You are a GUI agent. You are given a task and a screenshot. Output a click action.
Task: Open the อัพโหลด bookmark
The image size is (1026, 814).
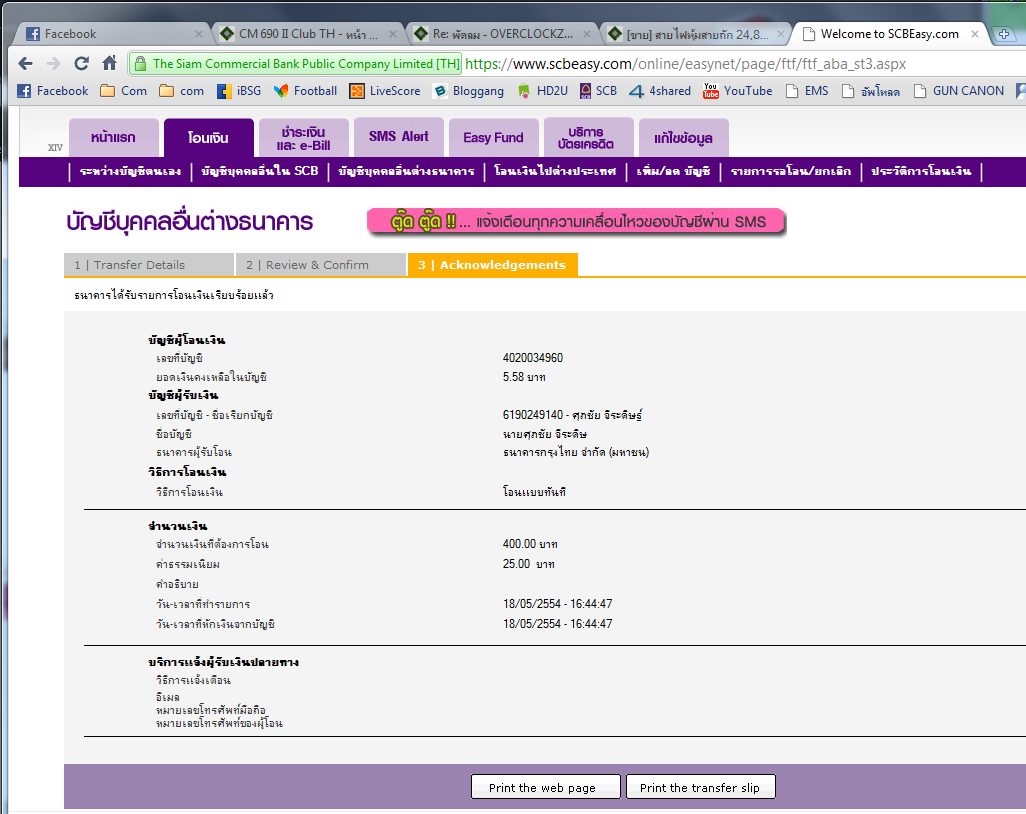tap(871, 91)
